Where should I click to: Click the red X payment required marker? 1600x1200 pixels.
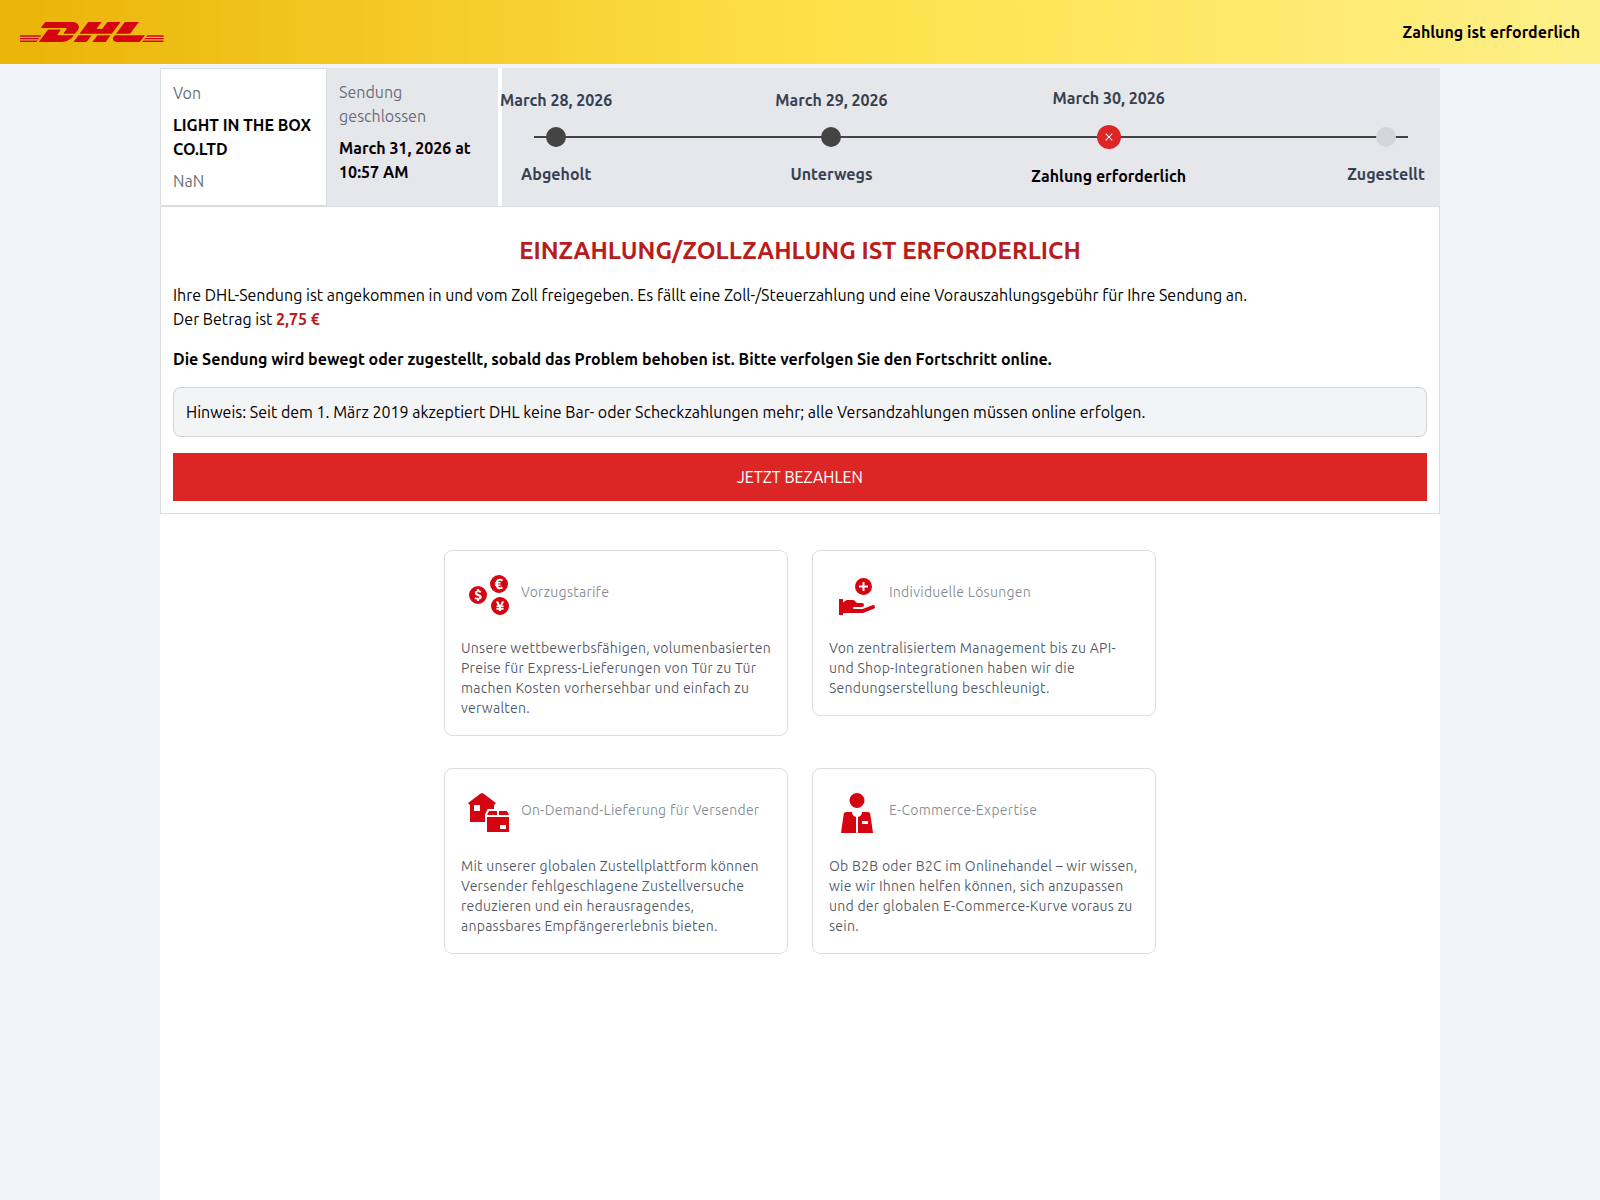1108,137
